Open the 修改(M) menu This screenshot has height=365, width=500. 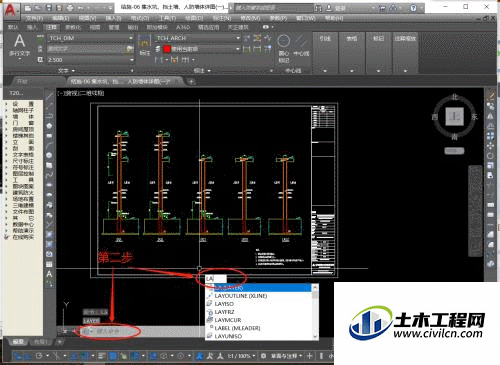pyautogui.click(x=250, y=18)
